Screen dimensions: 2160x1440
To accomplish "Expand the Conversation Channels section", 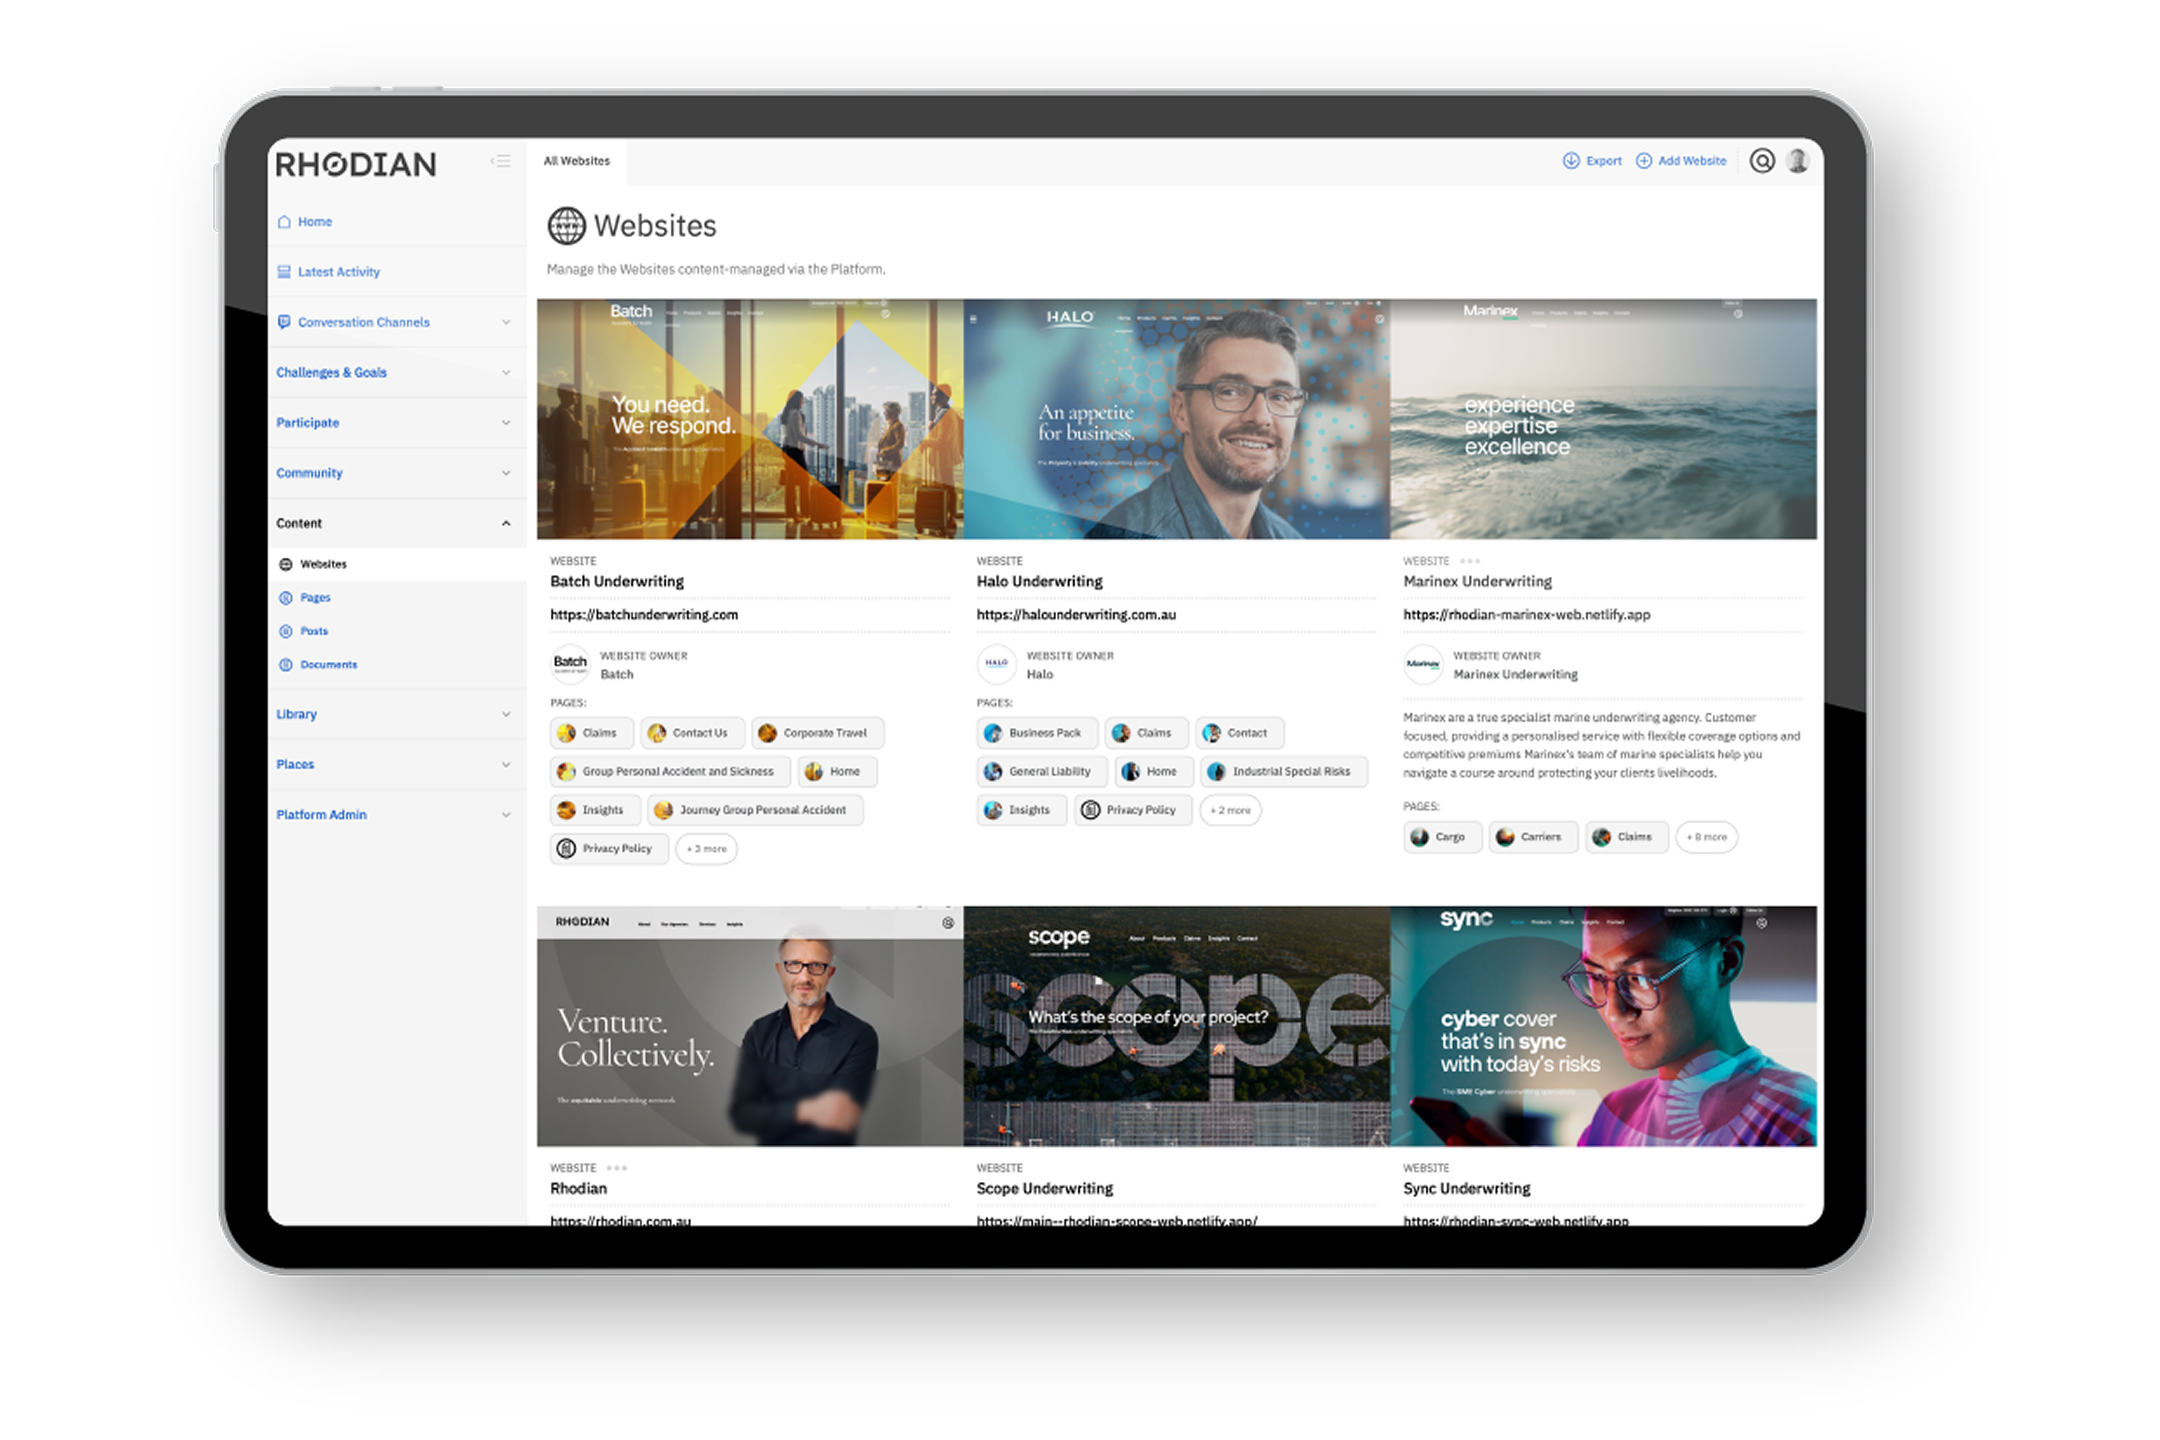I will pyautogui.click(x=506, y=322).
